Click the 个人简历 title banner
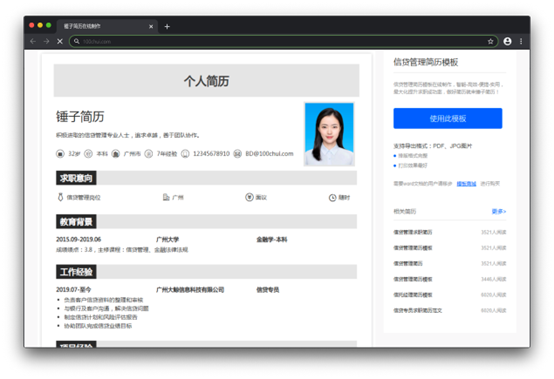This screenshot has height=379, width=554. pos(206,81)
